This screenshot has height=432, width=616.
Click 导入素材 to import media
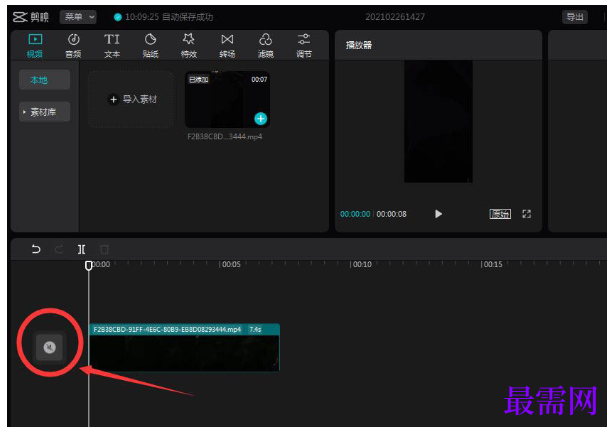132,99
